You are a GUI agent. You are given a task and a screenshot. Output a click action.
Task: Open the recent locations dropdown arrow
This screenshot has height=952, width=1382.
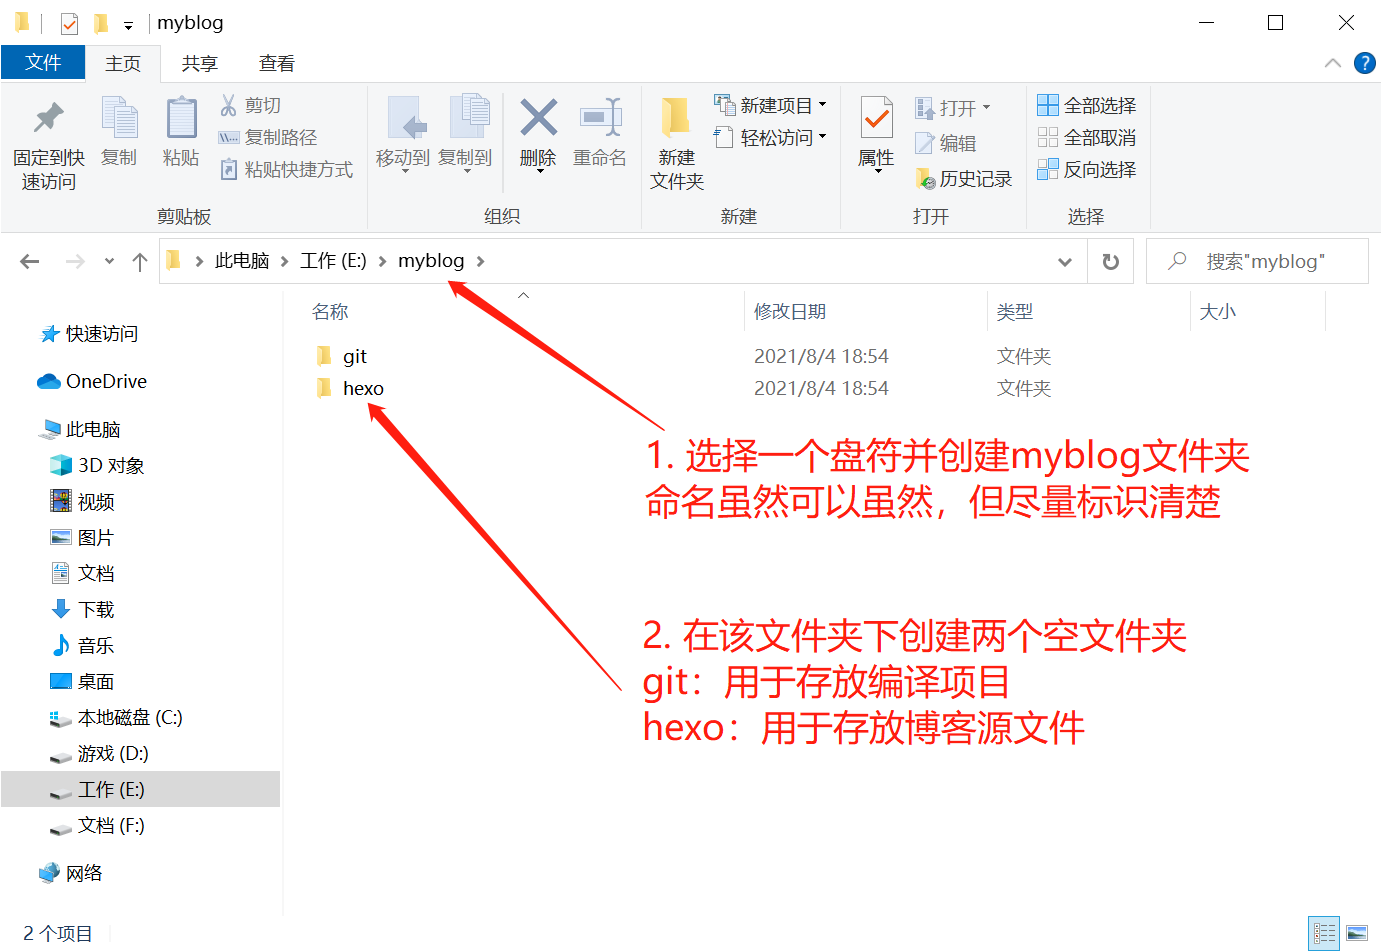(109, 261)
